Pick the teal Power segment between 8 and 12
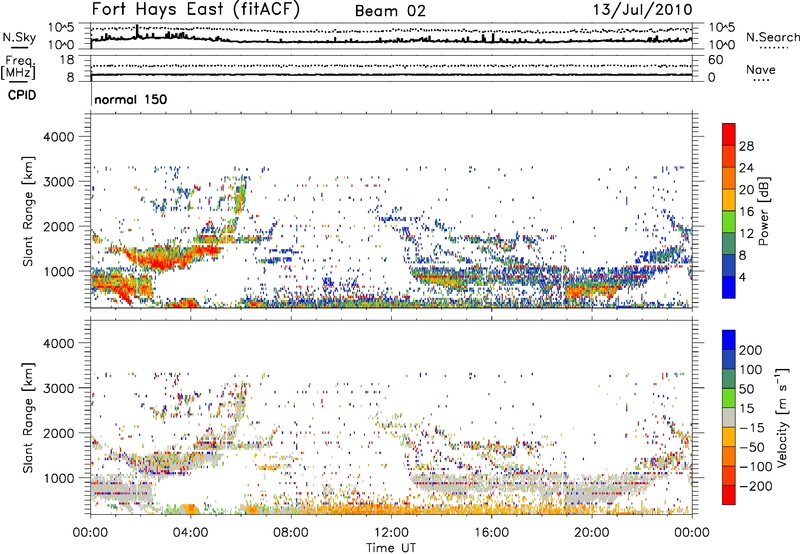Image resolution: width=800 pixels, height=554 pixels. click(729, 244)
